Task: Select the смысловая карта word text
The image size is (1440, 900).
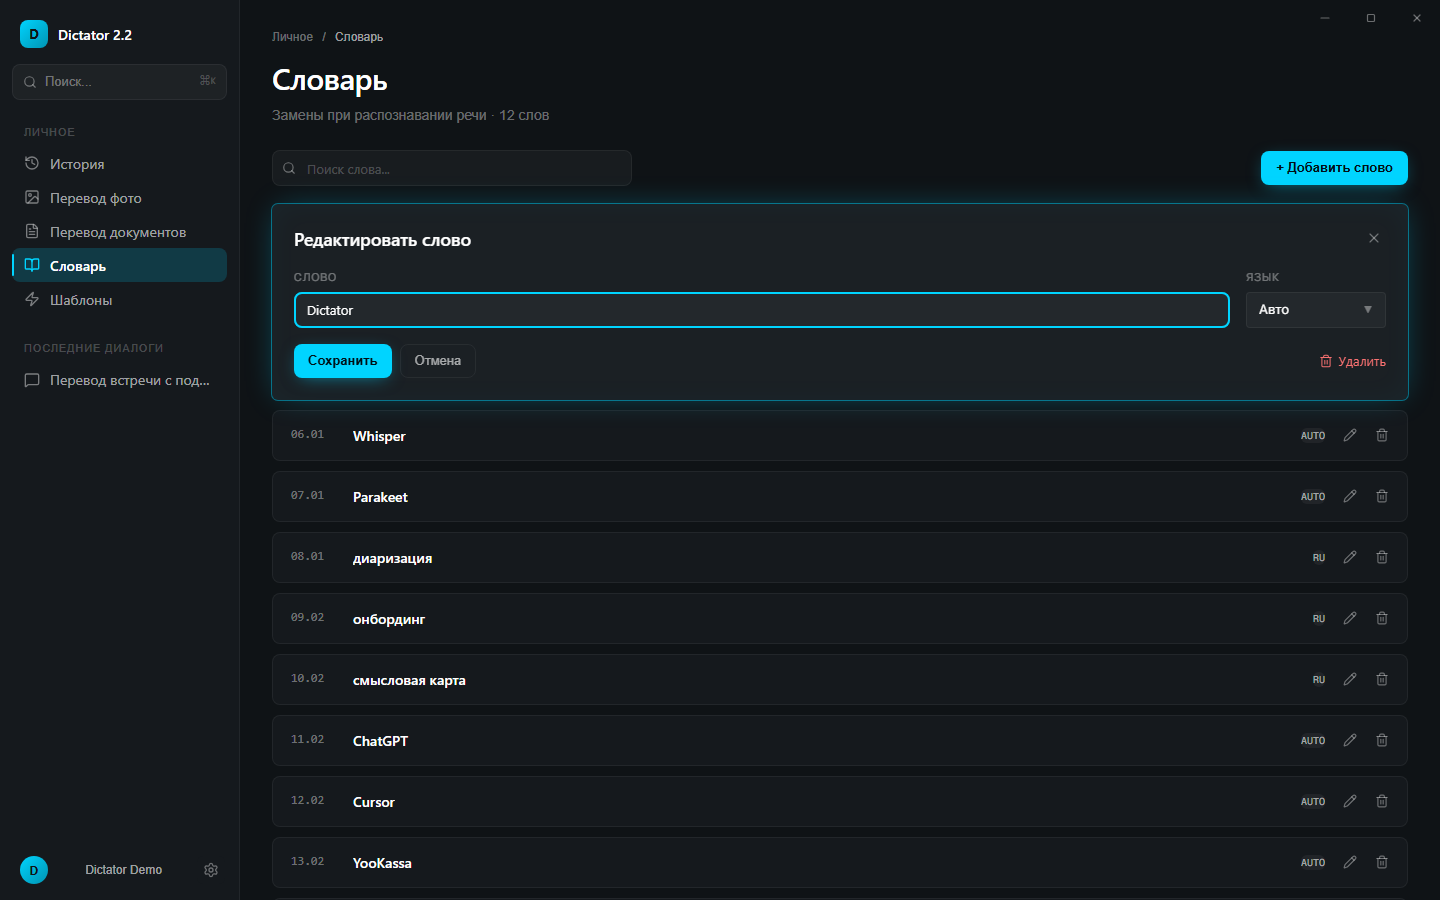Action: (x=409, y=680)
